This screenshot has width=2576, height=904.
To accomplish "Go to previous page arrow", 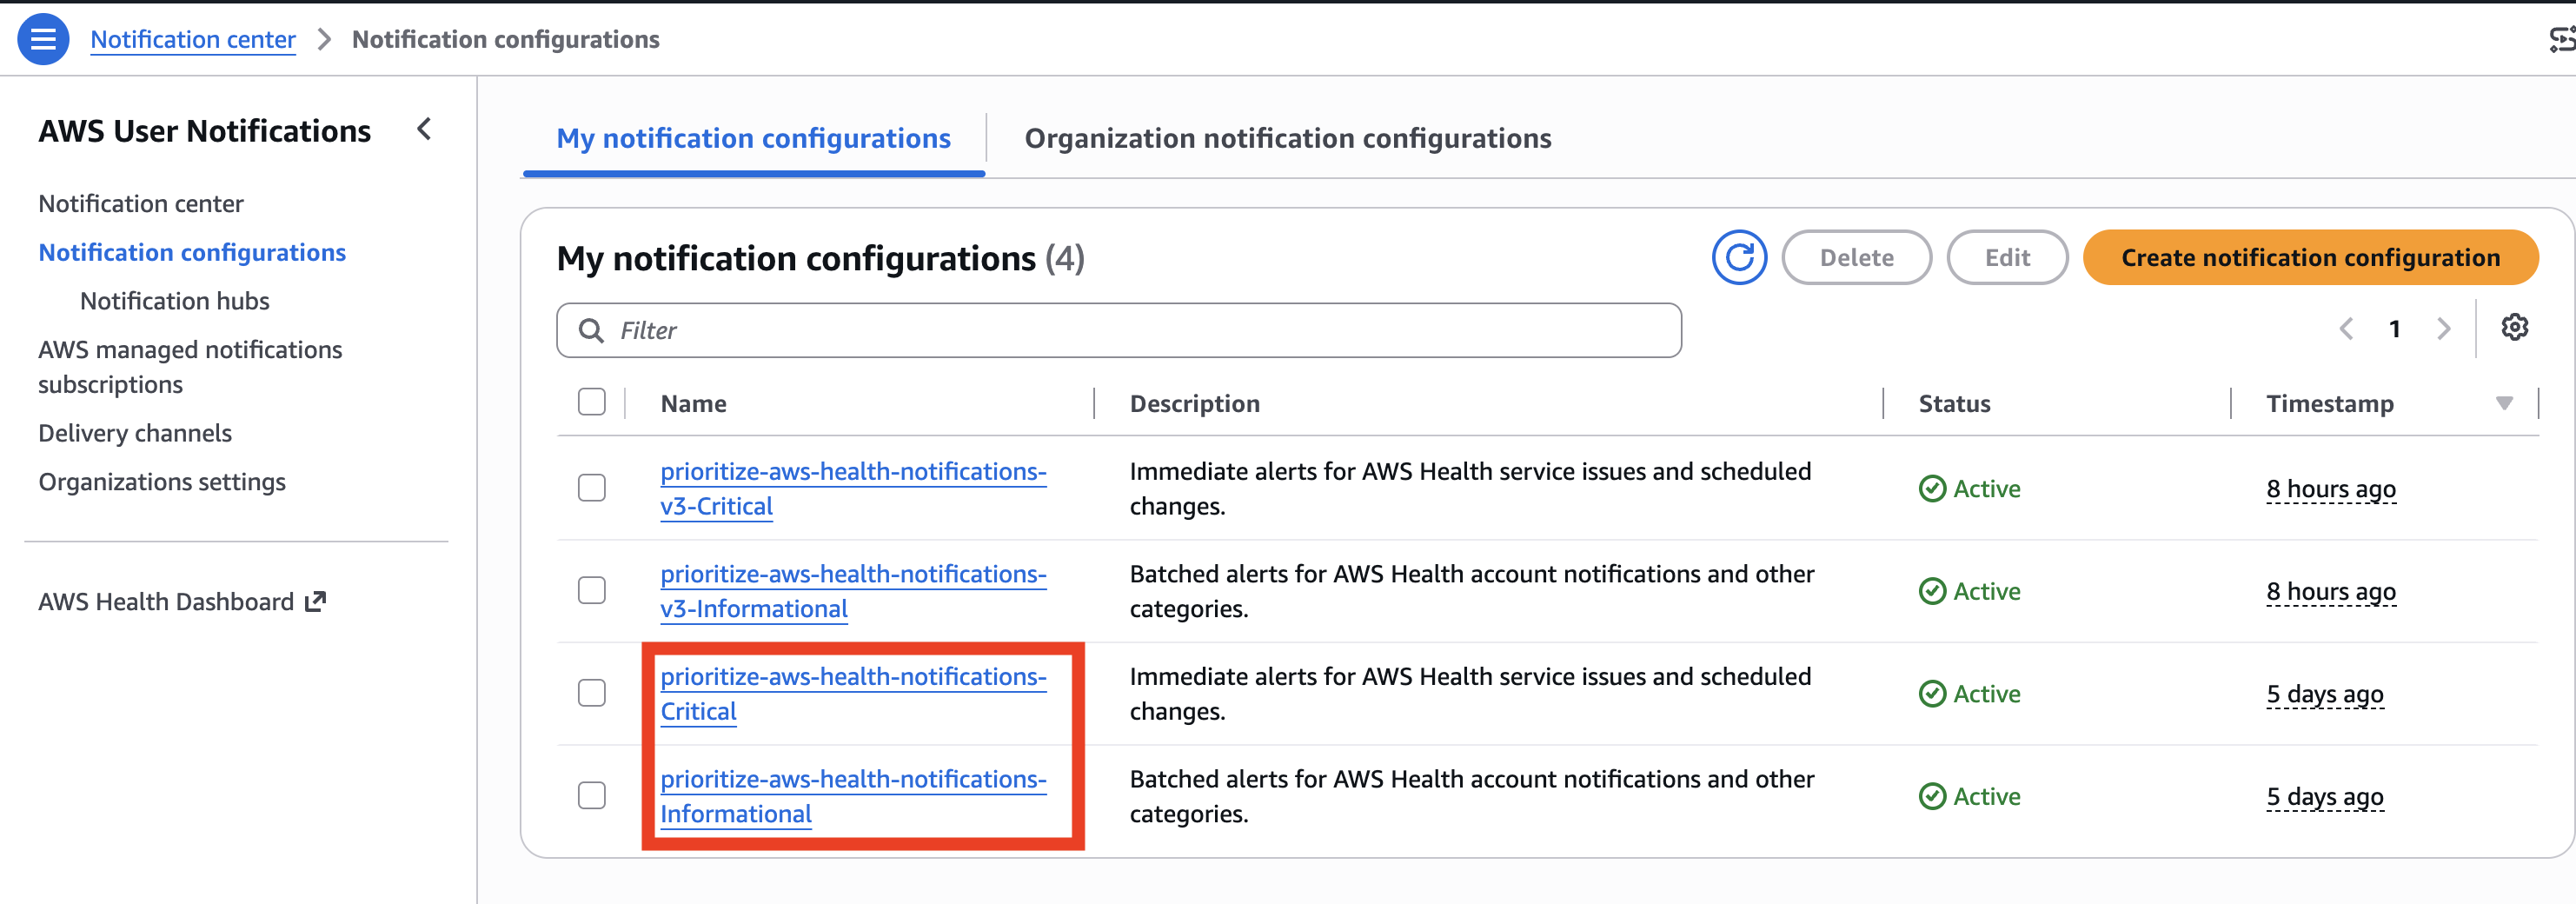I will [x=2346, y=329].
